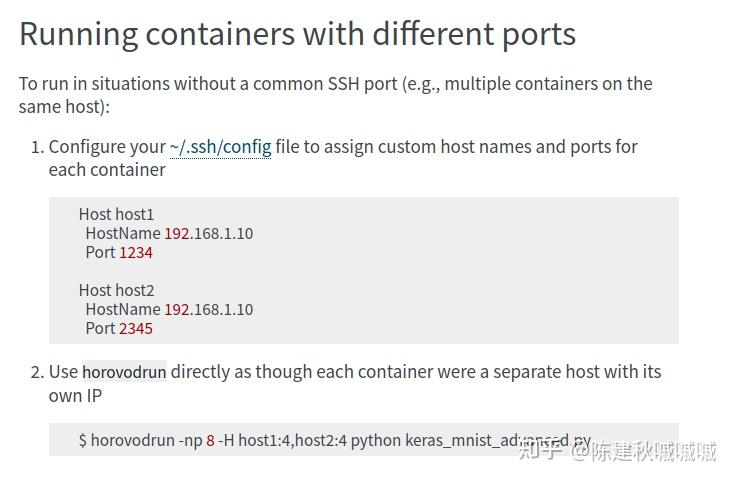Select the inline horovodrun code word
This screenshot has height=481, width=735.
coord(124,372)
